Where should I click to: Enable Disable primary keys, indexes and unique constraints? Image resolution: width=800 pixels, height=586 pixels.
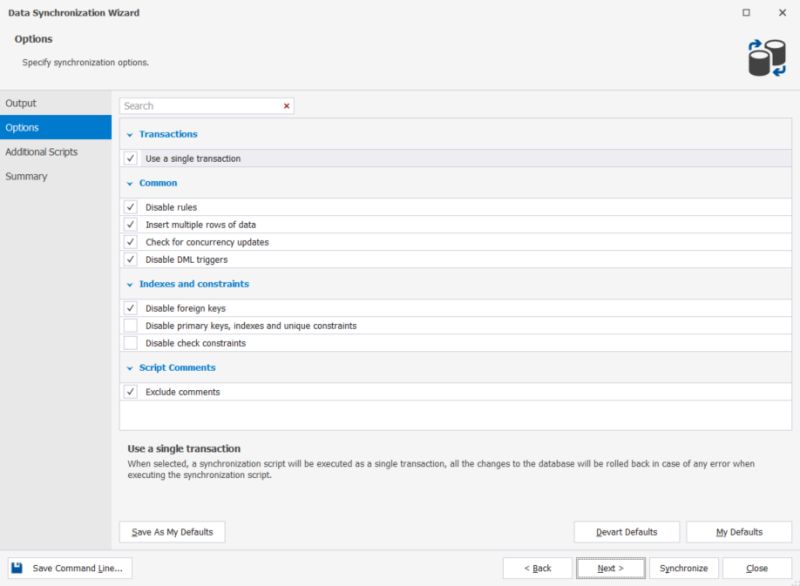click(x=130, y=325)
